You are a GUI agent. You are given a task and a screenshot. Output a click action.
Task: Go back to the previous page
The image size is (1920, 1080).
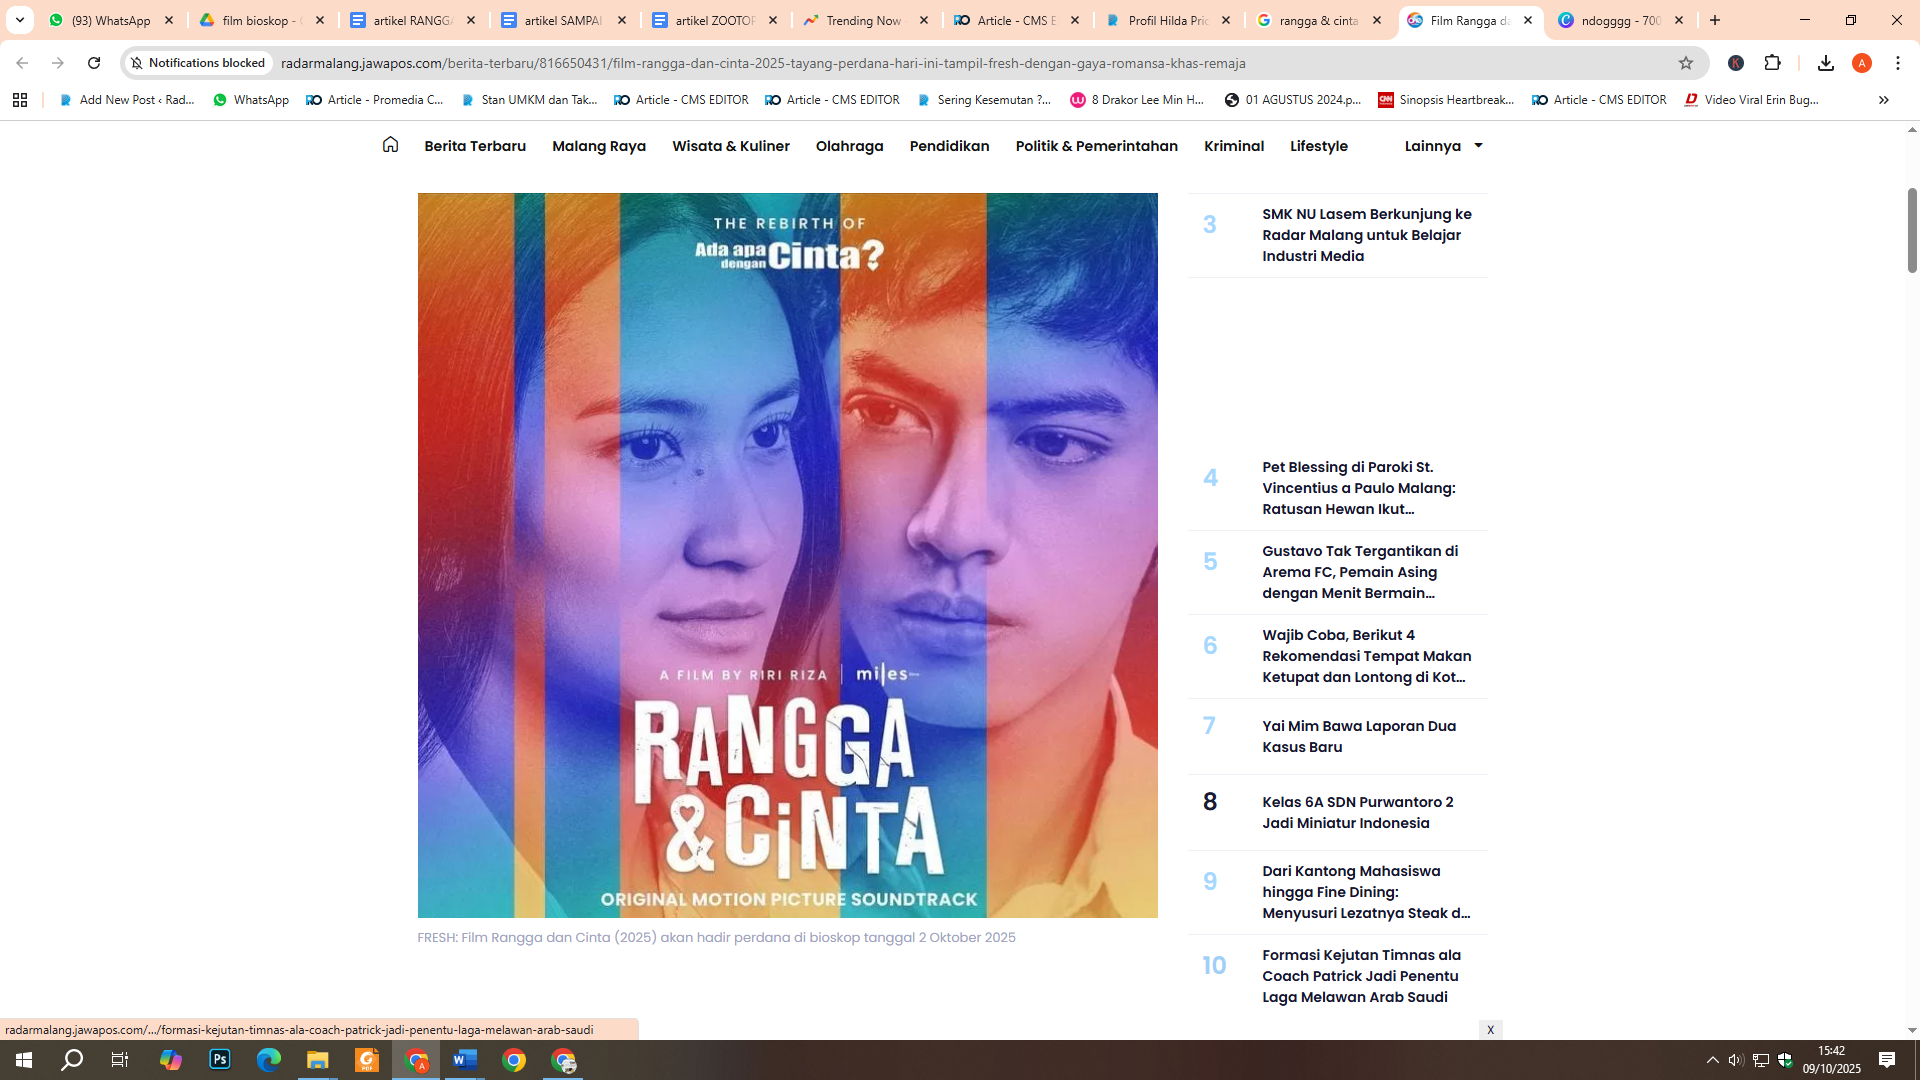22,63
